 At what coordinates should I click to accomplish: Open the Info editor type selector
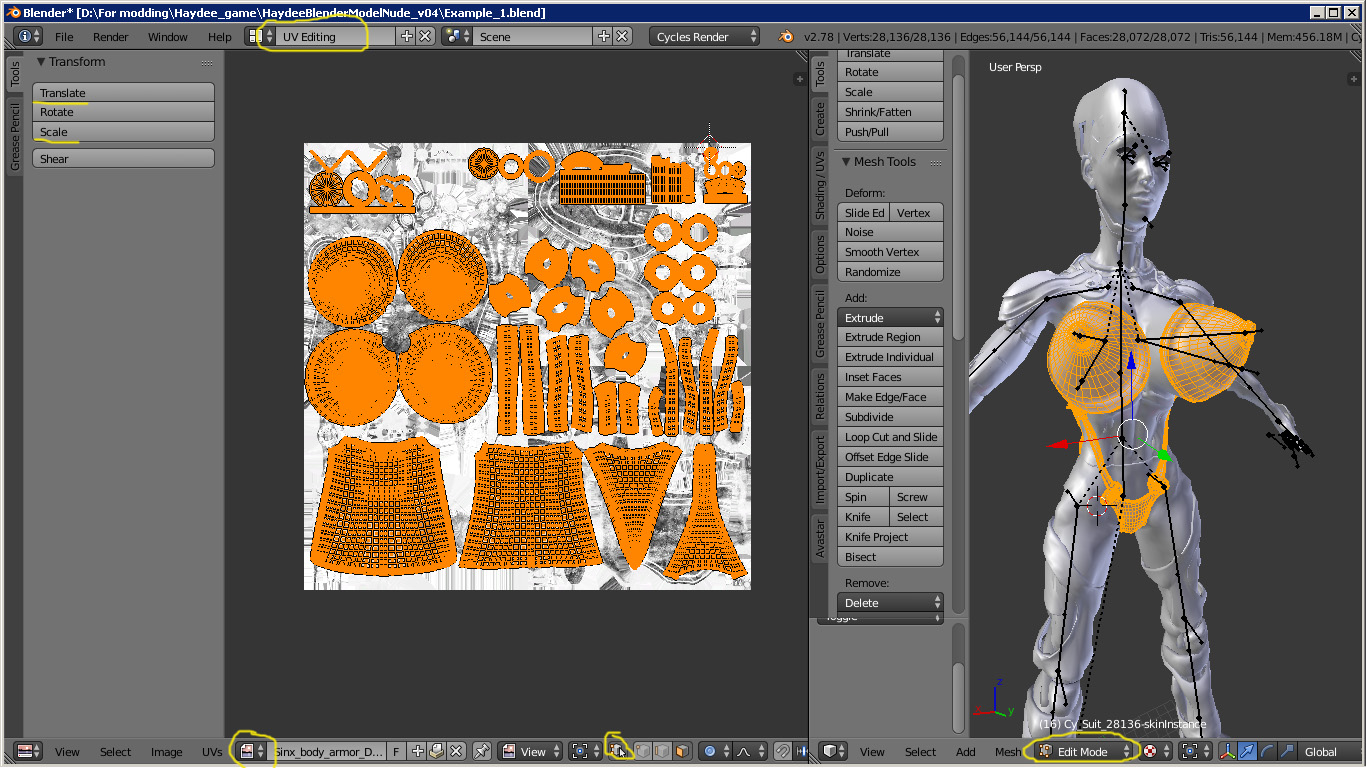click(29, 36)
